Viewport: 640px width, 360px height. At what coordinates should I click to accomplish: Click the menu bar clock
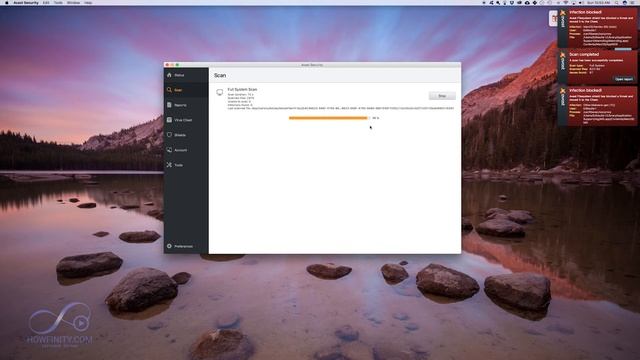pos(598,2)
